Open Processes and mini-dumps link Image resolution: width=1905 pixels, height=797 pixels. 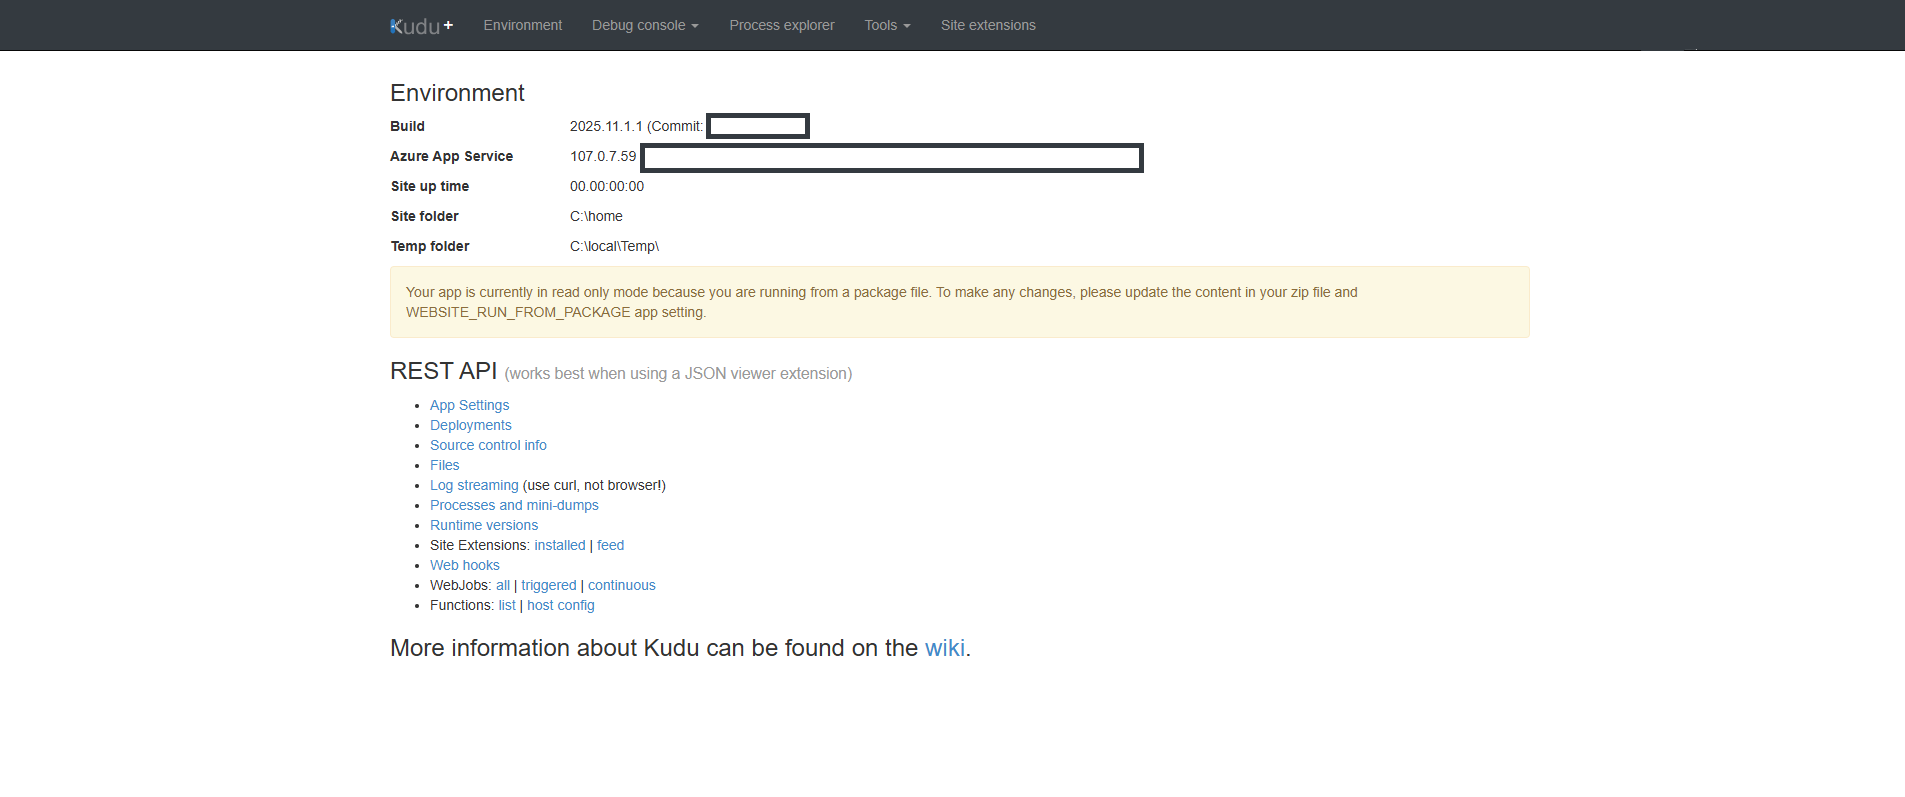pyautogui.click(x=514, y=505)
